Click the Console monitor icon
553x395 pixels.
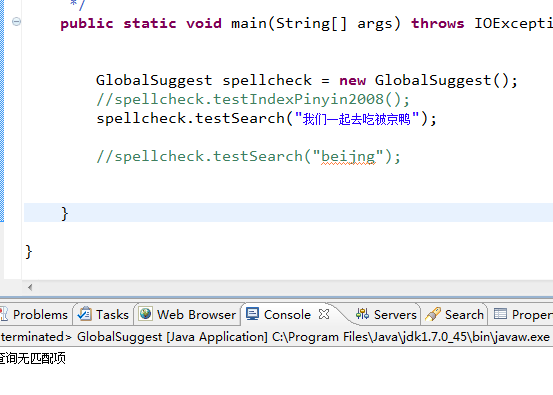coord(253,314)
